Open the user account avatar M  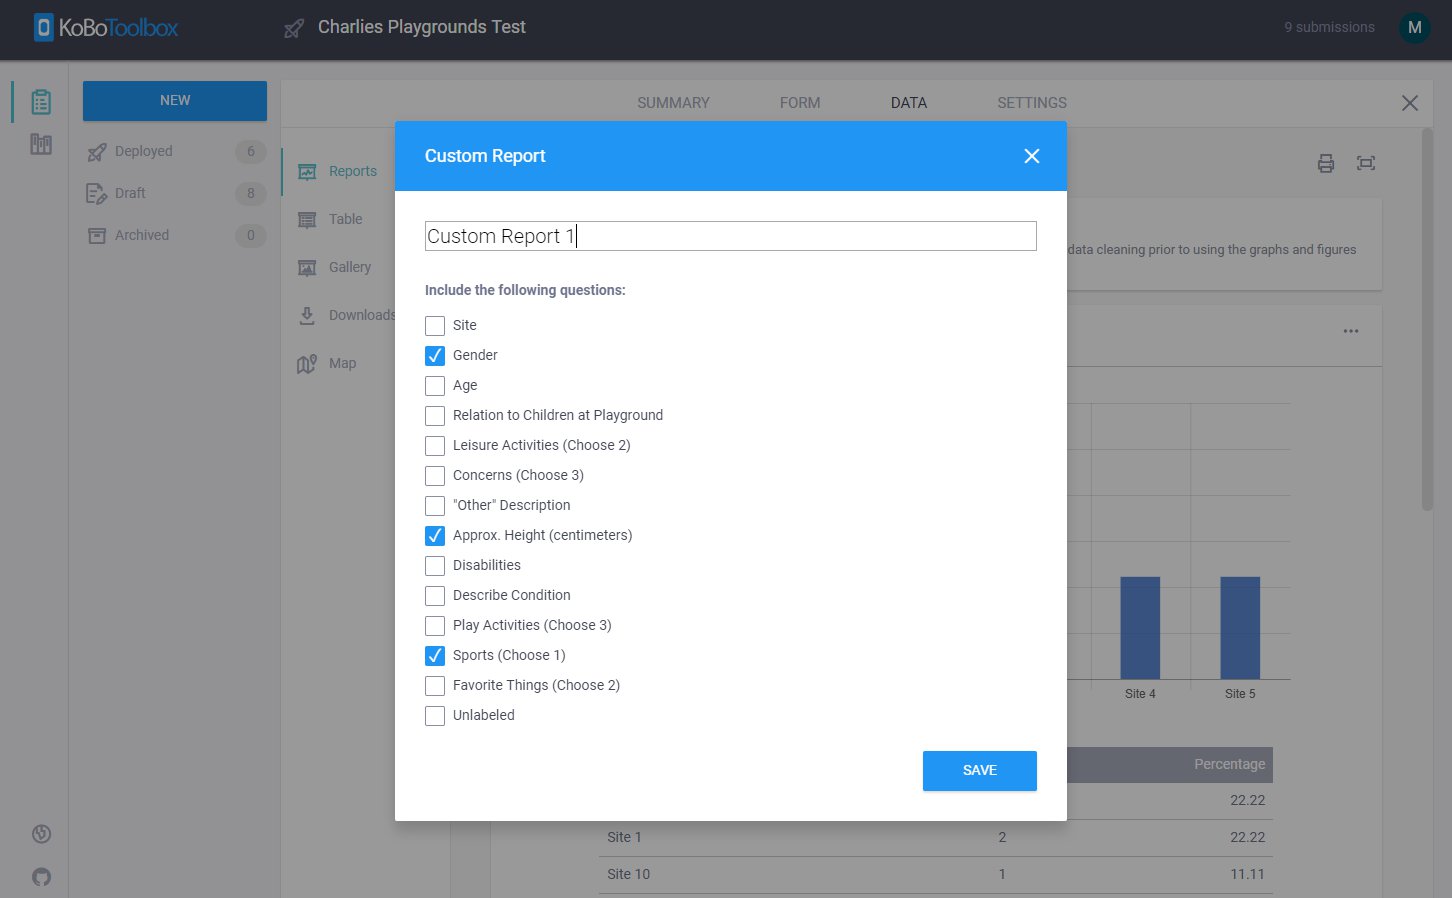tap(1413, 28)
